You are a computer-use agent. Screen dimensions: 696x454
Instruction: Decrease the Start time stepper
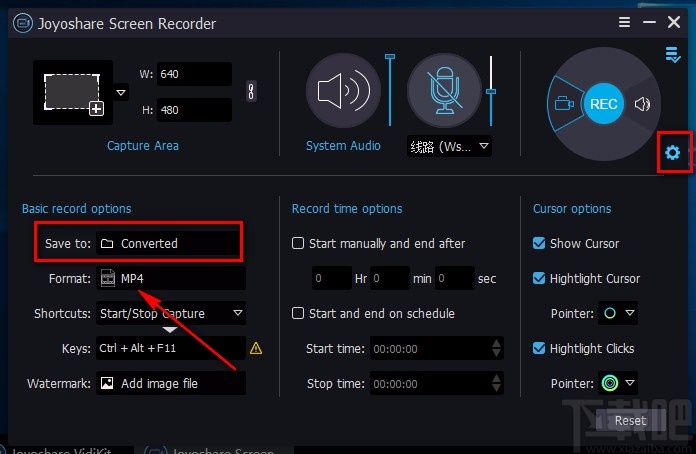tap(497, 354)
